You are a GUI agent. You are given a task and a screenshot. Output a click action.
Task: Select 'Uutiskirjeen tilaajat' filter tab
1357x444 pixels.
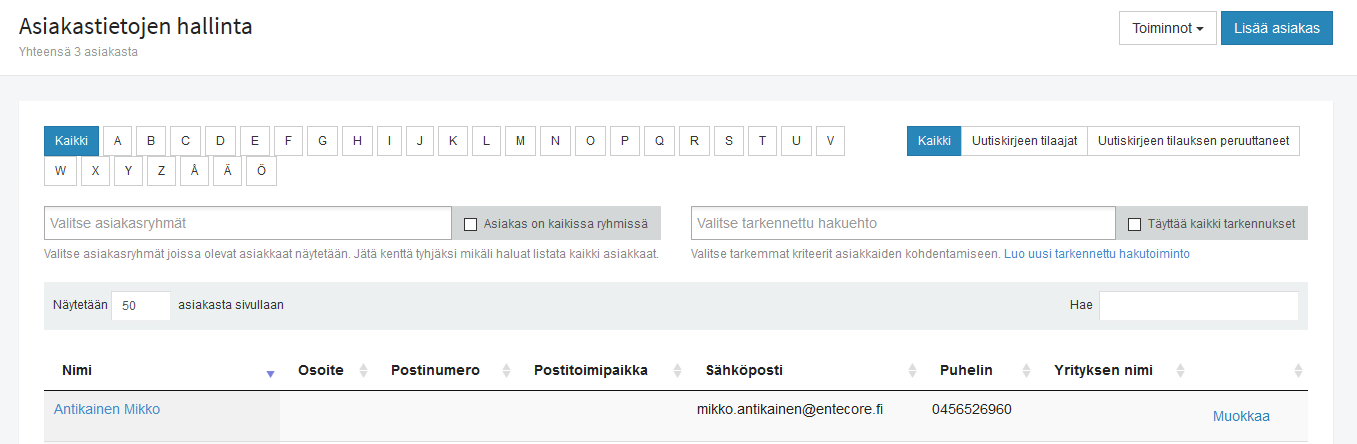[x=1024, y=141]
